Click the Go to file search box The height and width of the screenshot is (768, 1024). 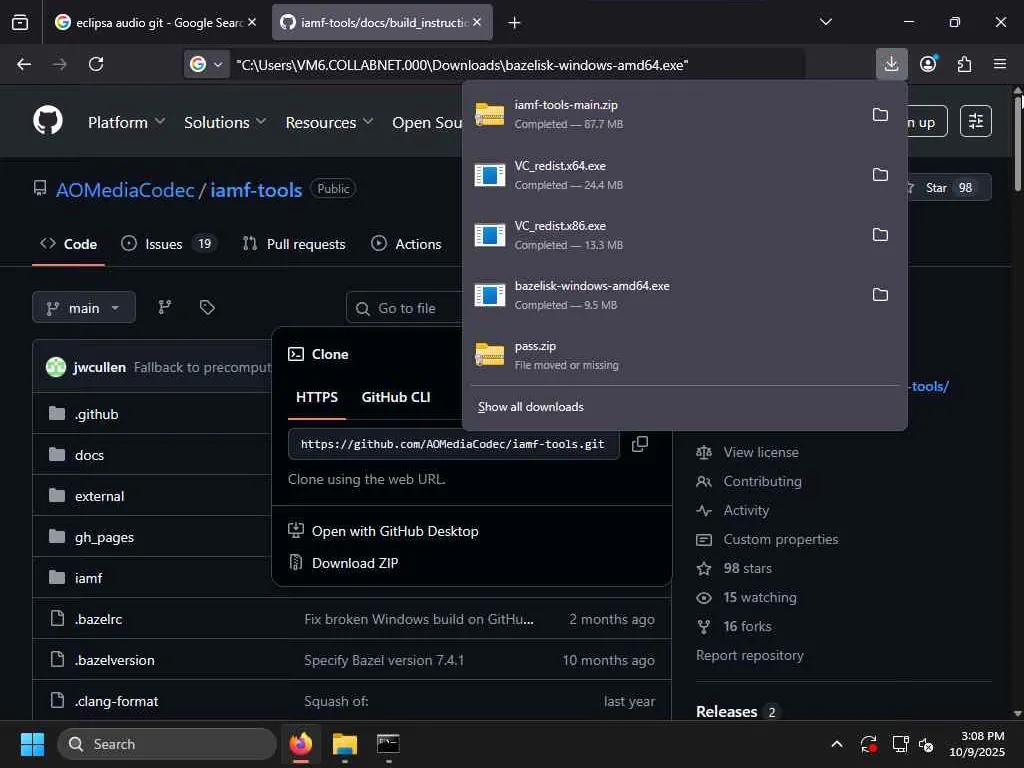406,308
